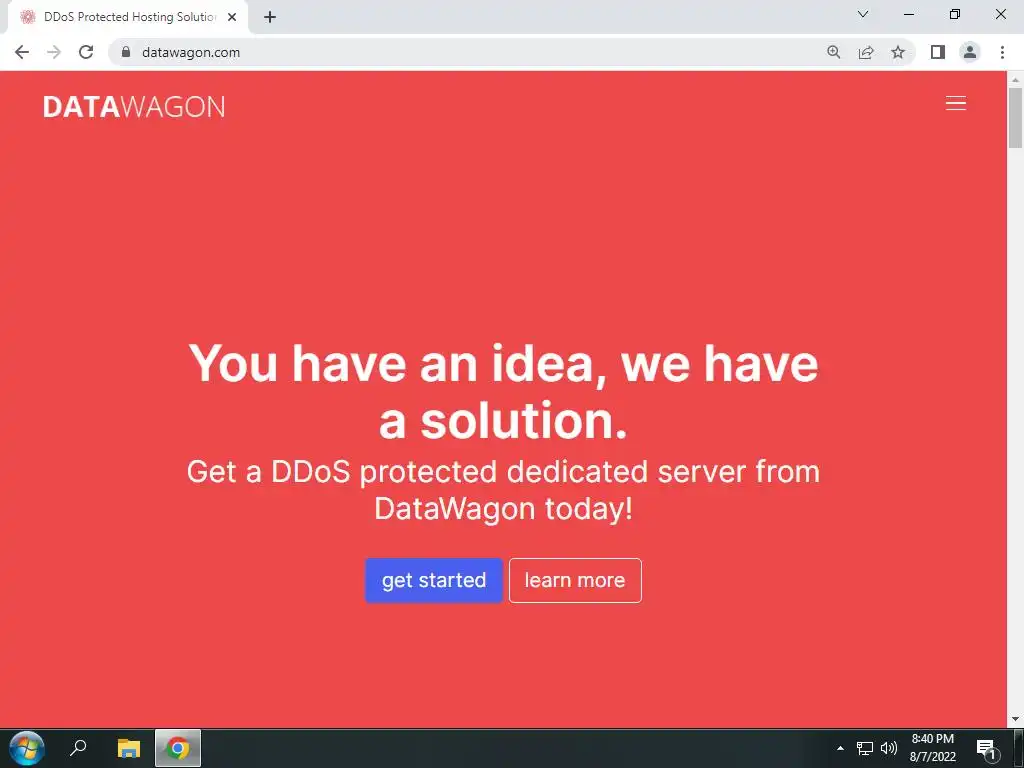
Task: Open the hamburger navigation menu
Action: 955,104
